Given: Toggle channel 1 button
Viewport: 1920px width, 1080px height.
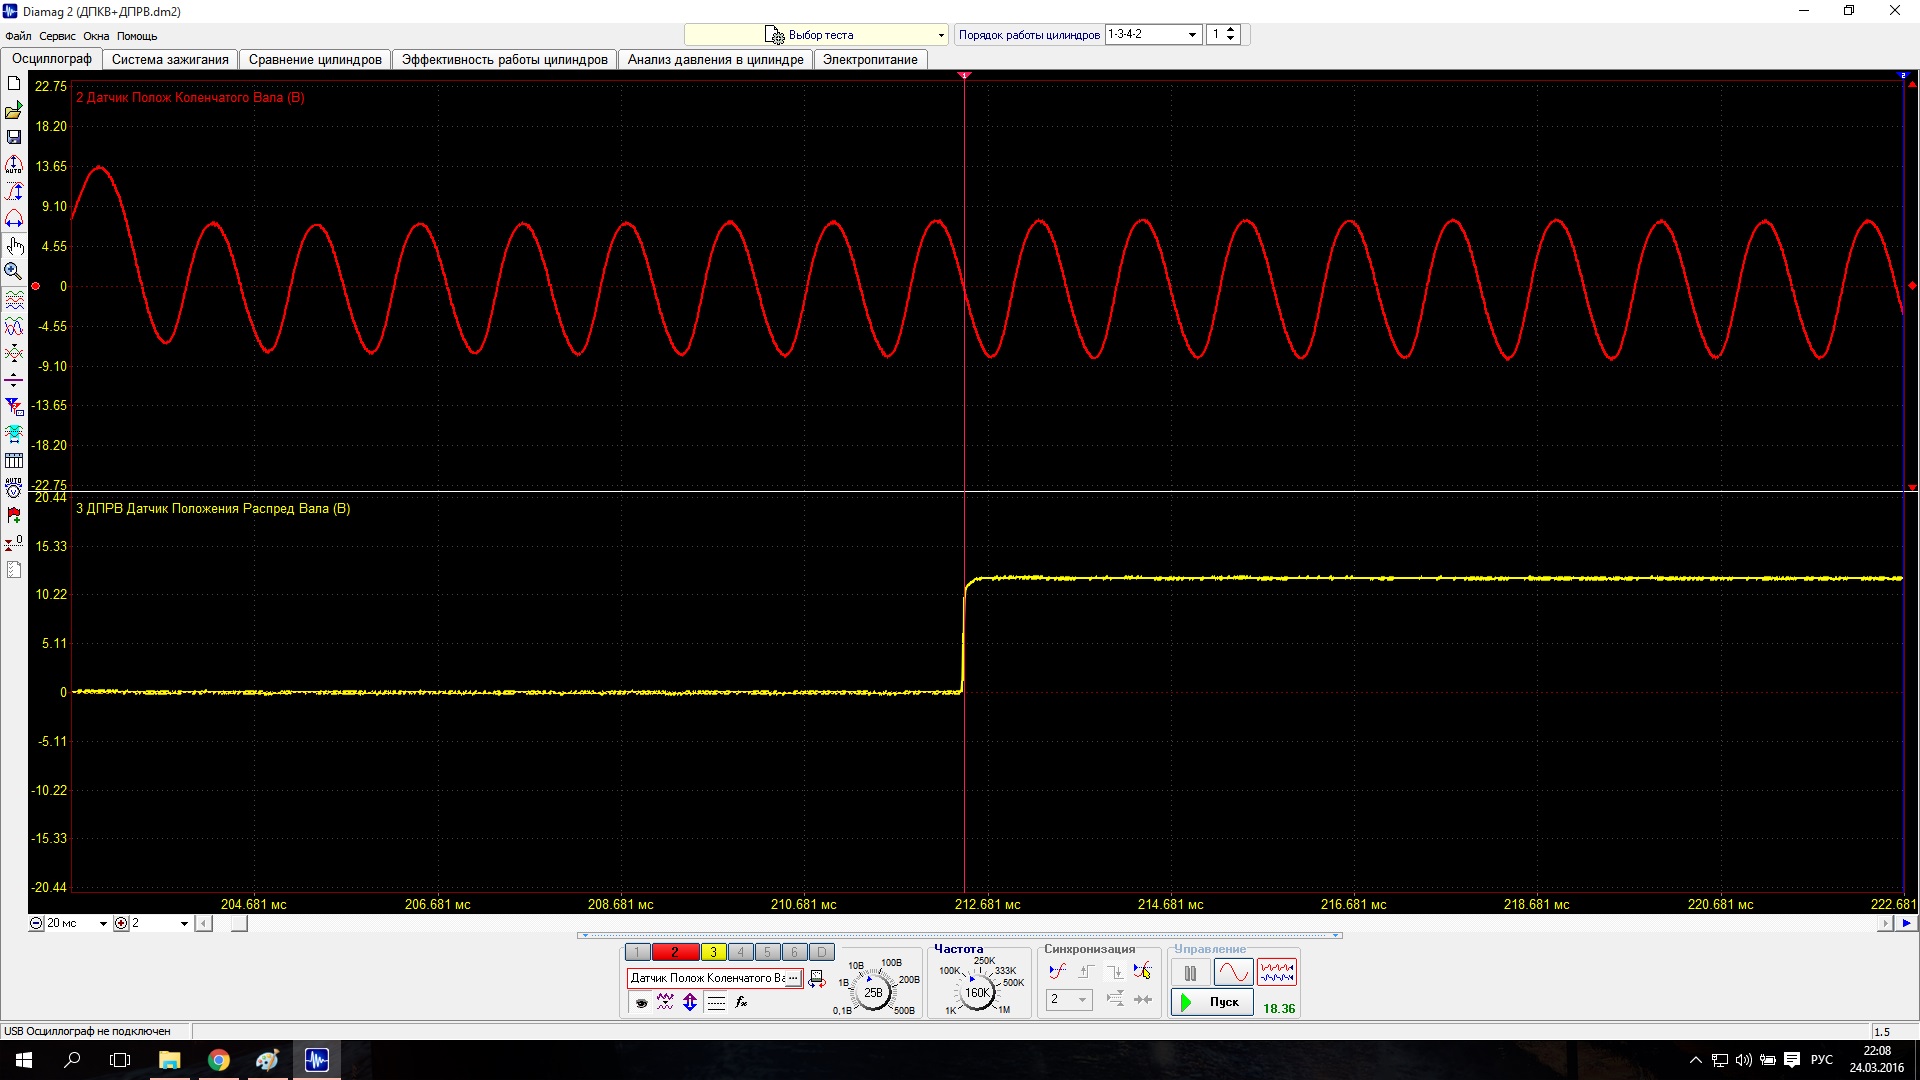Looking at the screenshot, I should click(x=637, y=952).
